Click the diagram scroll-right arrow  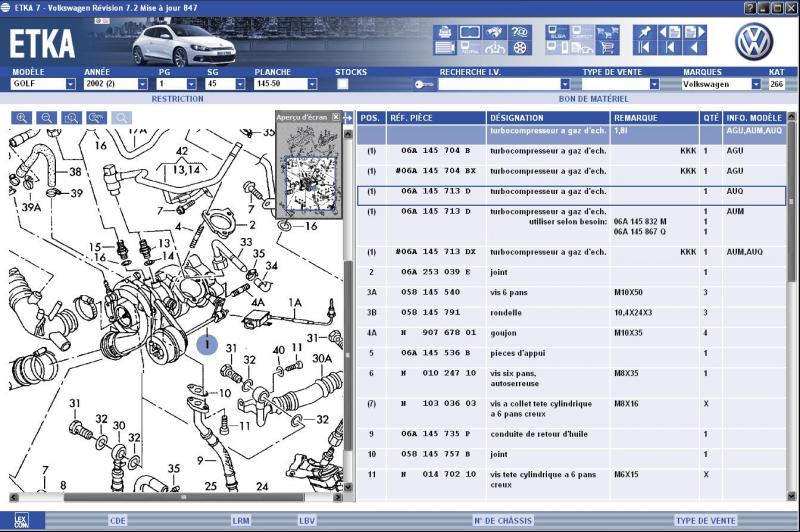point(337,496)
